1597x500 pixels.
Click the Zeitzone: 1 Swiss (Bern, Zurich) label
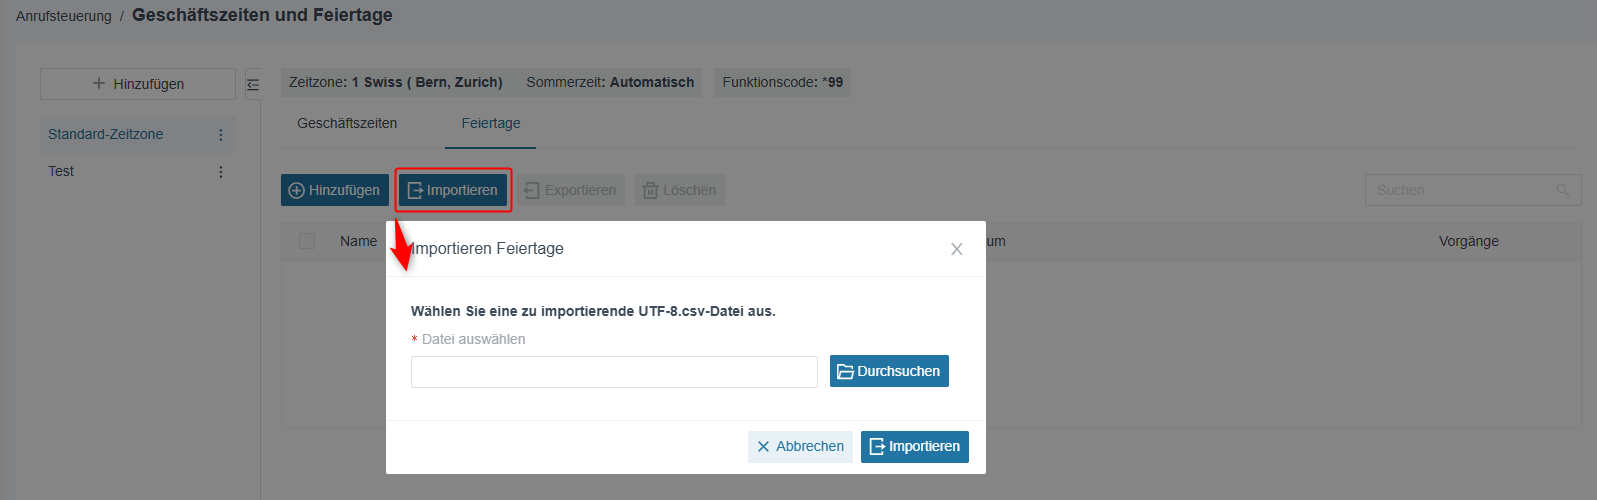[x=396, y=82]
